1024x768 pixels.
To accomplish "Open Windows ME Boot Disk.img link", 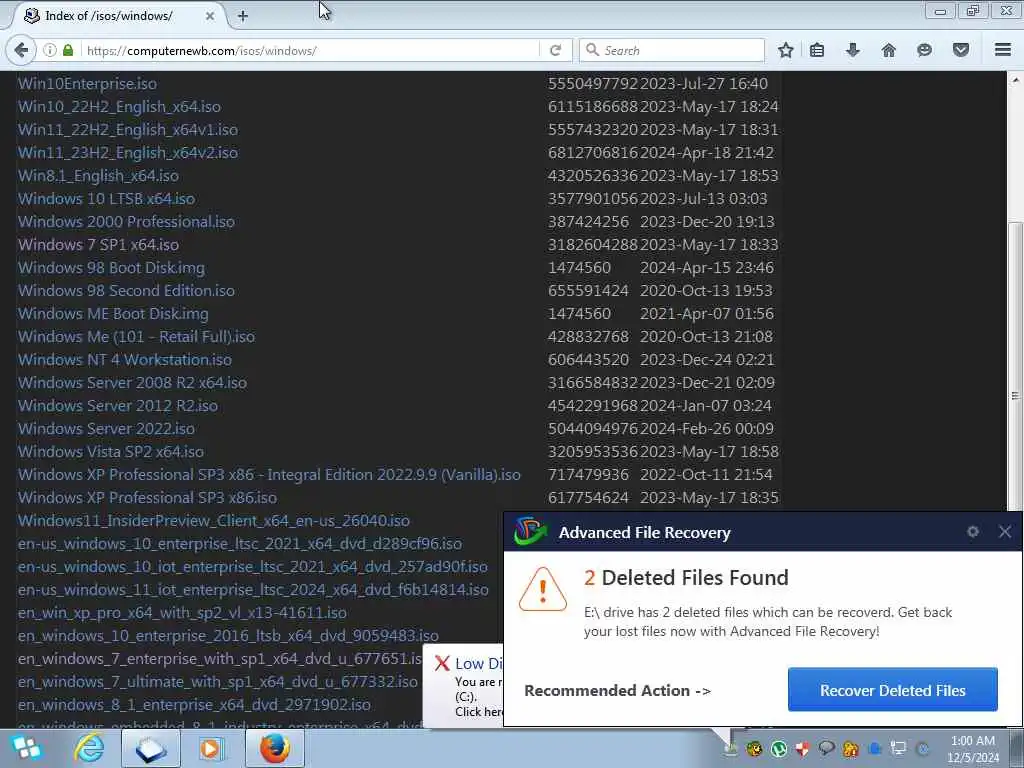I will click(113, 313).
